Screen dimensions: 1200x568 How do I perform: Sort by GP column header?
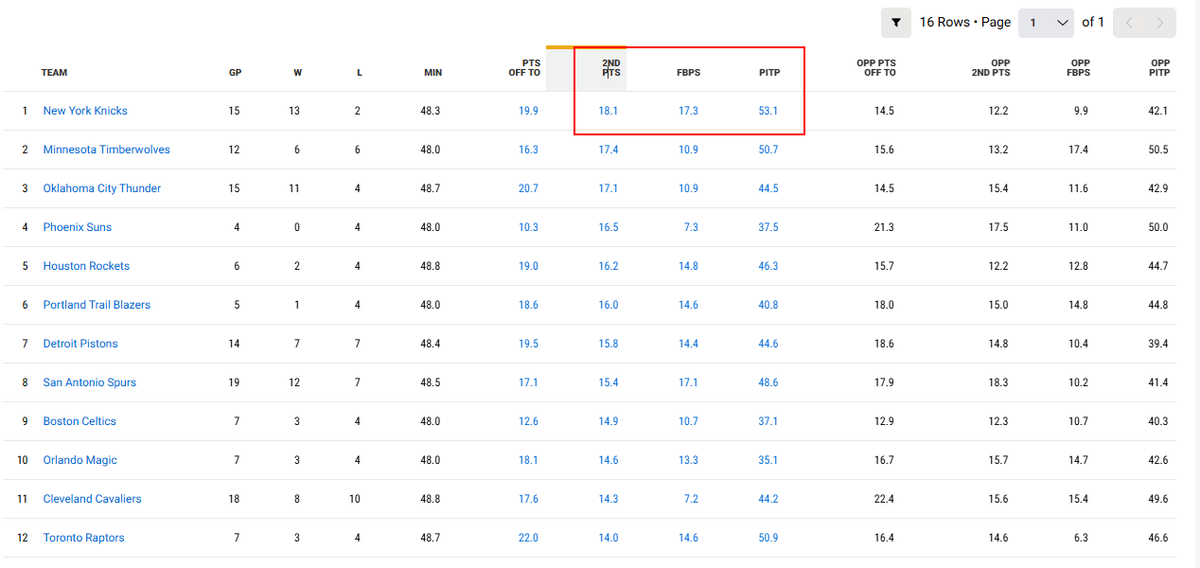coord(234,73)
